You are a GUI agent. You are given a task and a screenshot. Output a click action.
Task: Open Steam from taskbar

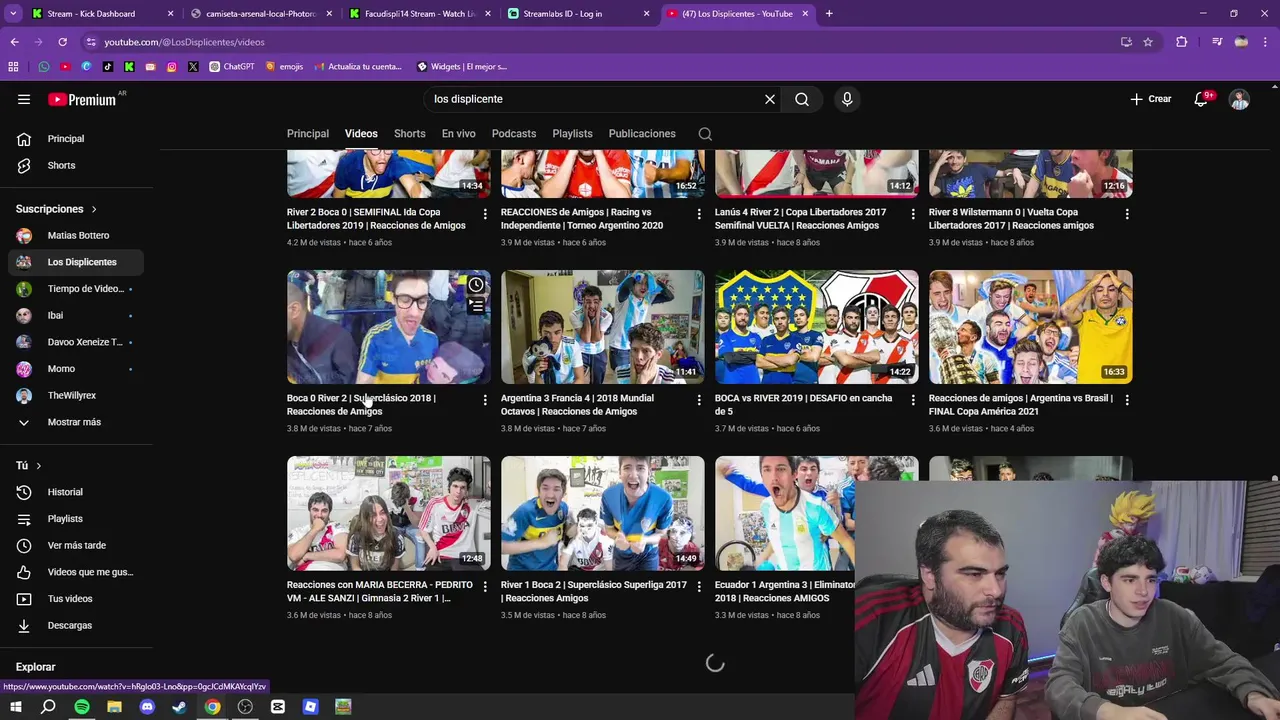point(180,707)
